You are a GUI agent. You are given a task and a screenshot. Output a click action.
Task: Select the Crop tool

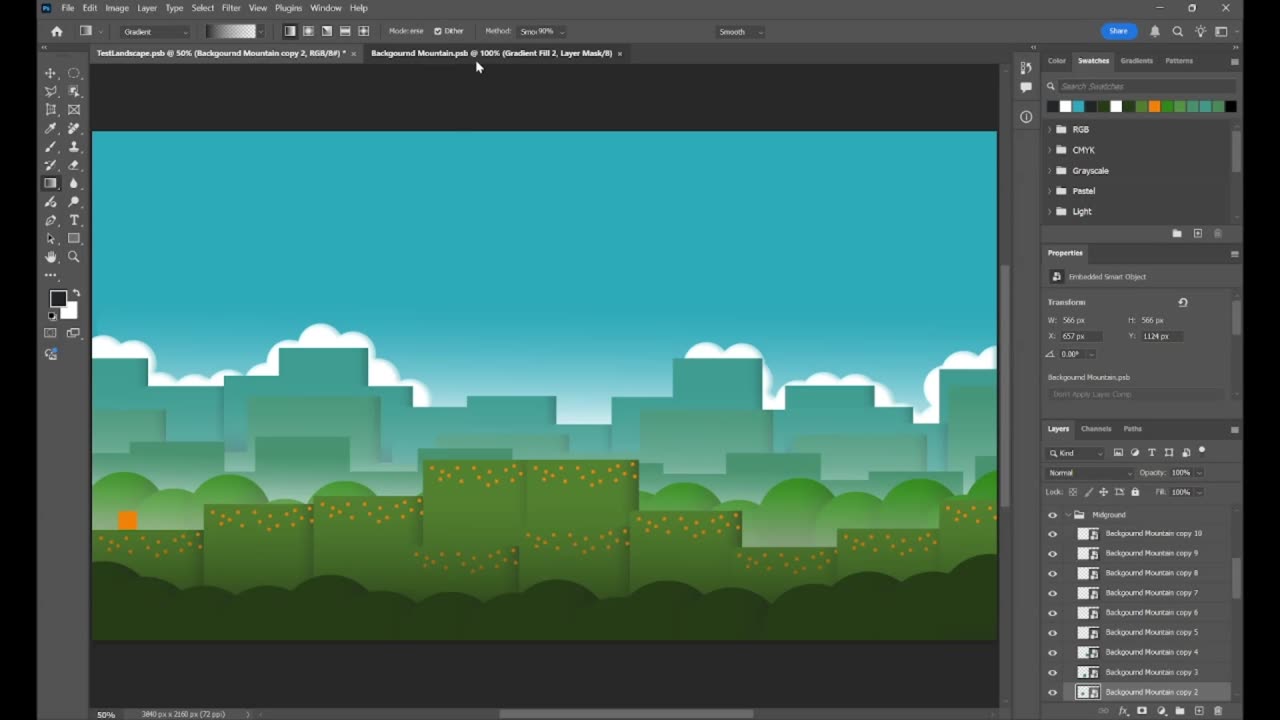pos(51,110)
